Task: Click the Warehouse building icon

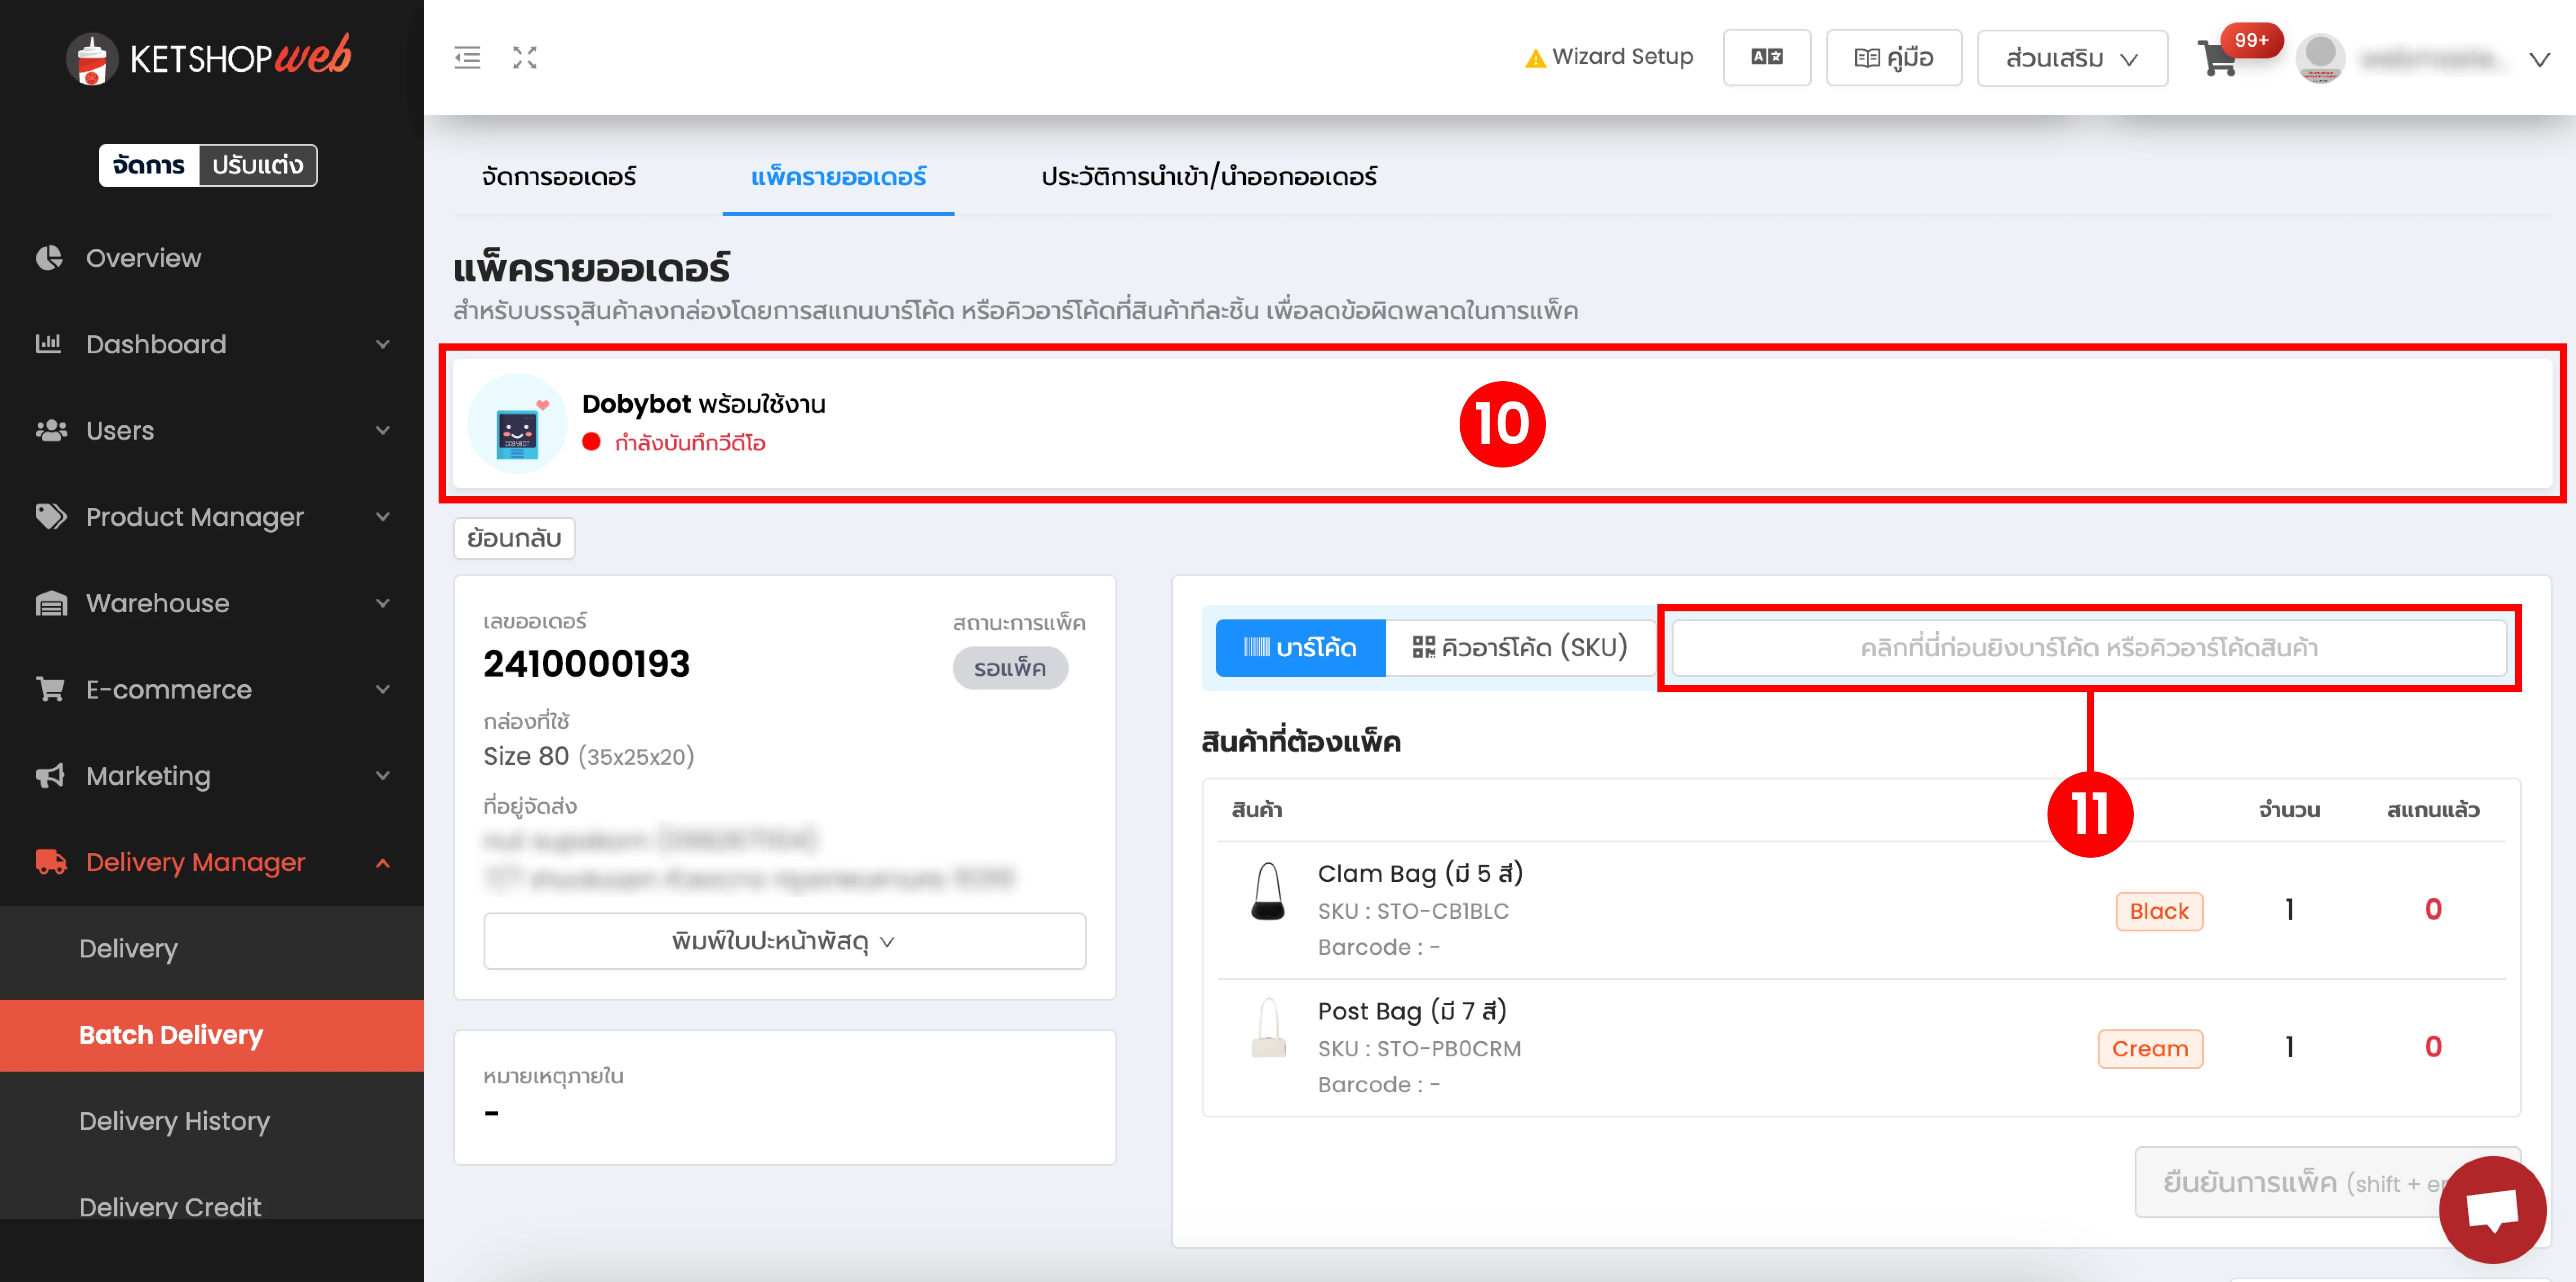Action: tap(51, 603)
